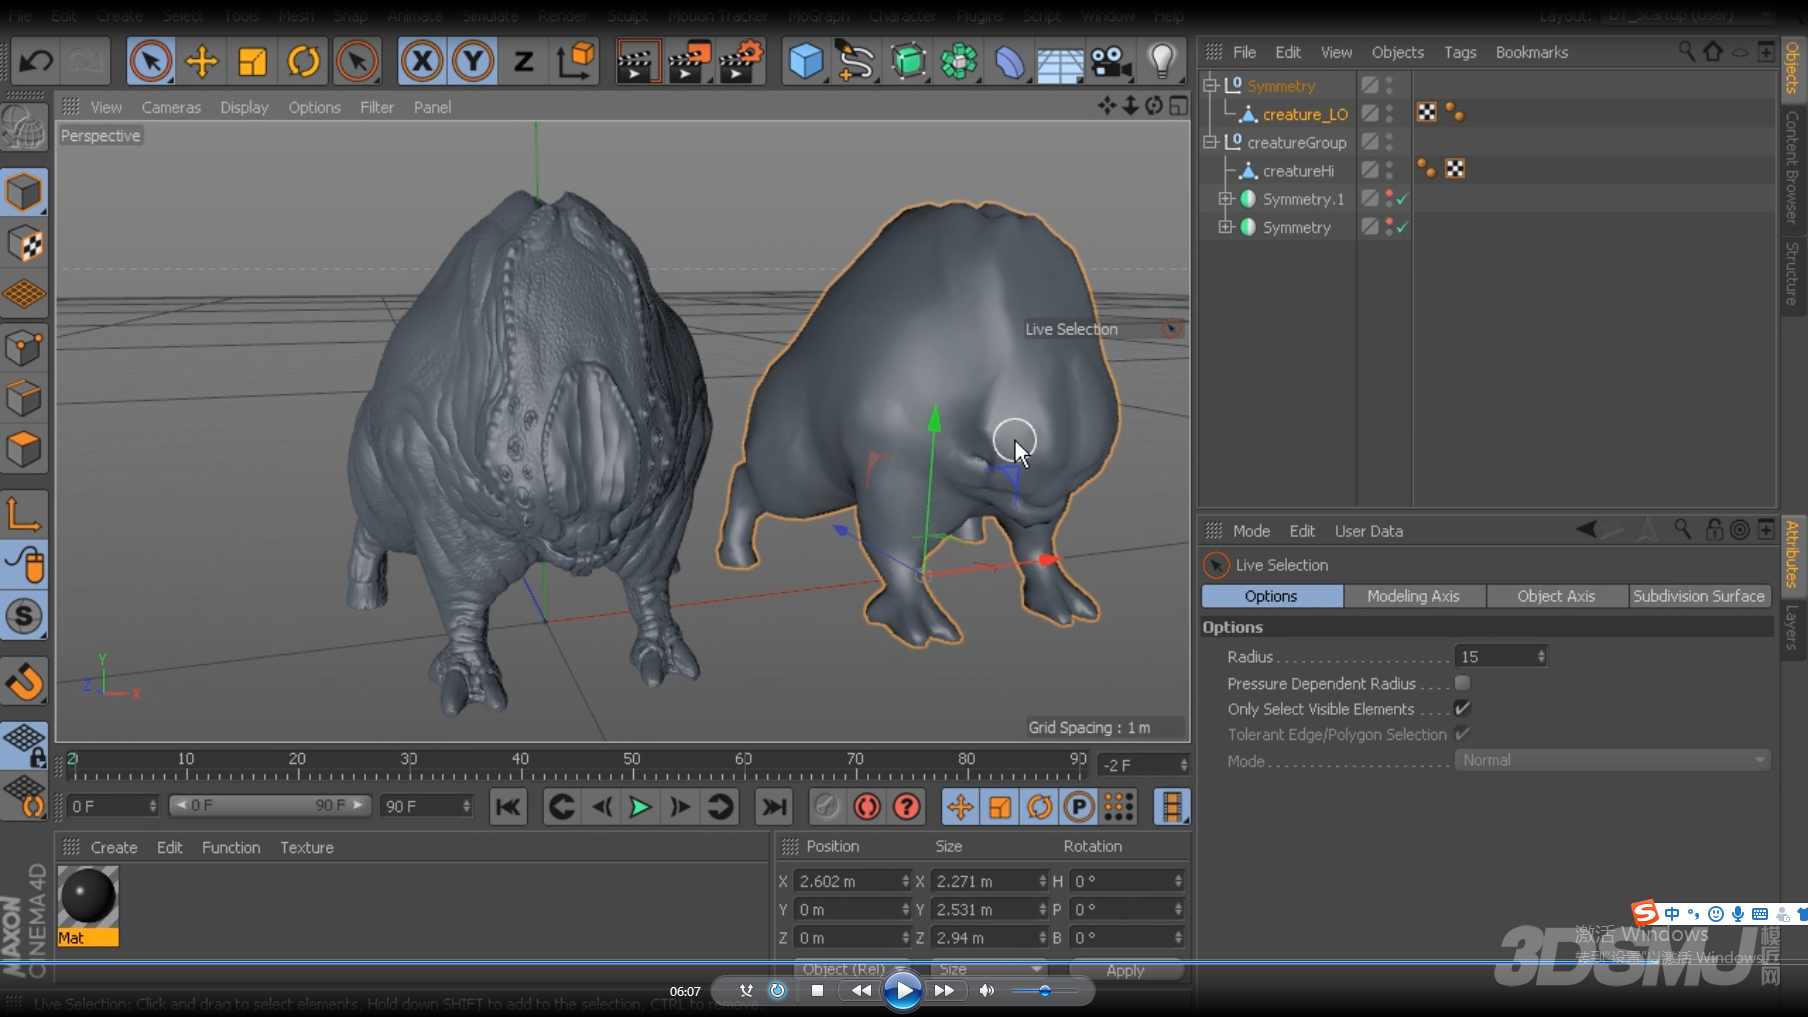The width and height of the screenshot is (1808, 1017).
Task: Open the Subdivision Surface generator icon
Action: coord(908,62)
